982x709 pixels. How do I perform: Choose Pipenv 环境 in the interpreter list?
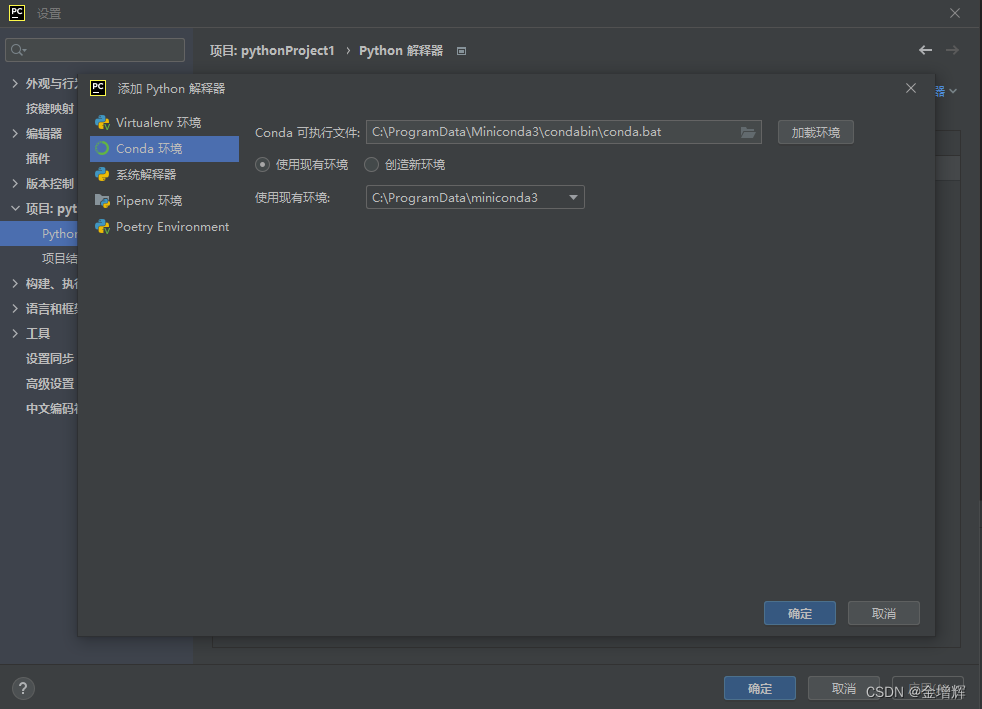point(165,200)
